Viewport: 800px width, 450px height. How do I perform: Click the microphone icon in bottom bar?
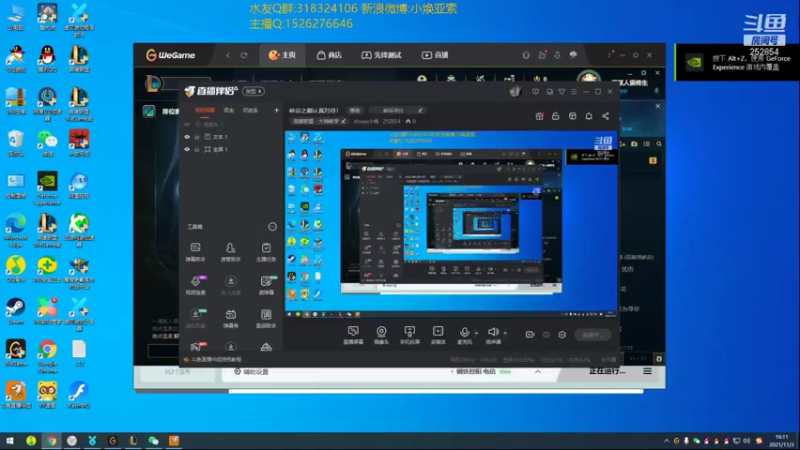click(x=464, y=333)
